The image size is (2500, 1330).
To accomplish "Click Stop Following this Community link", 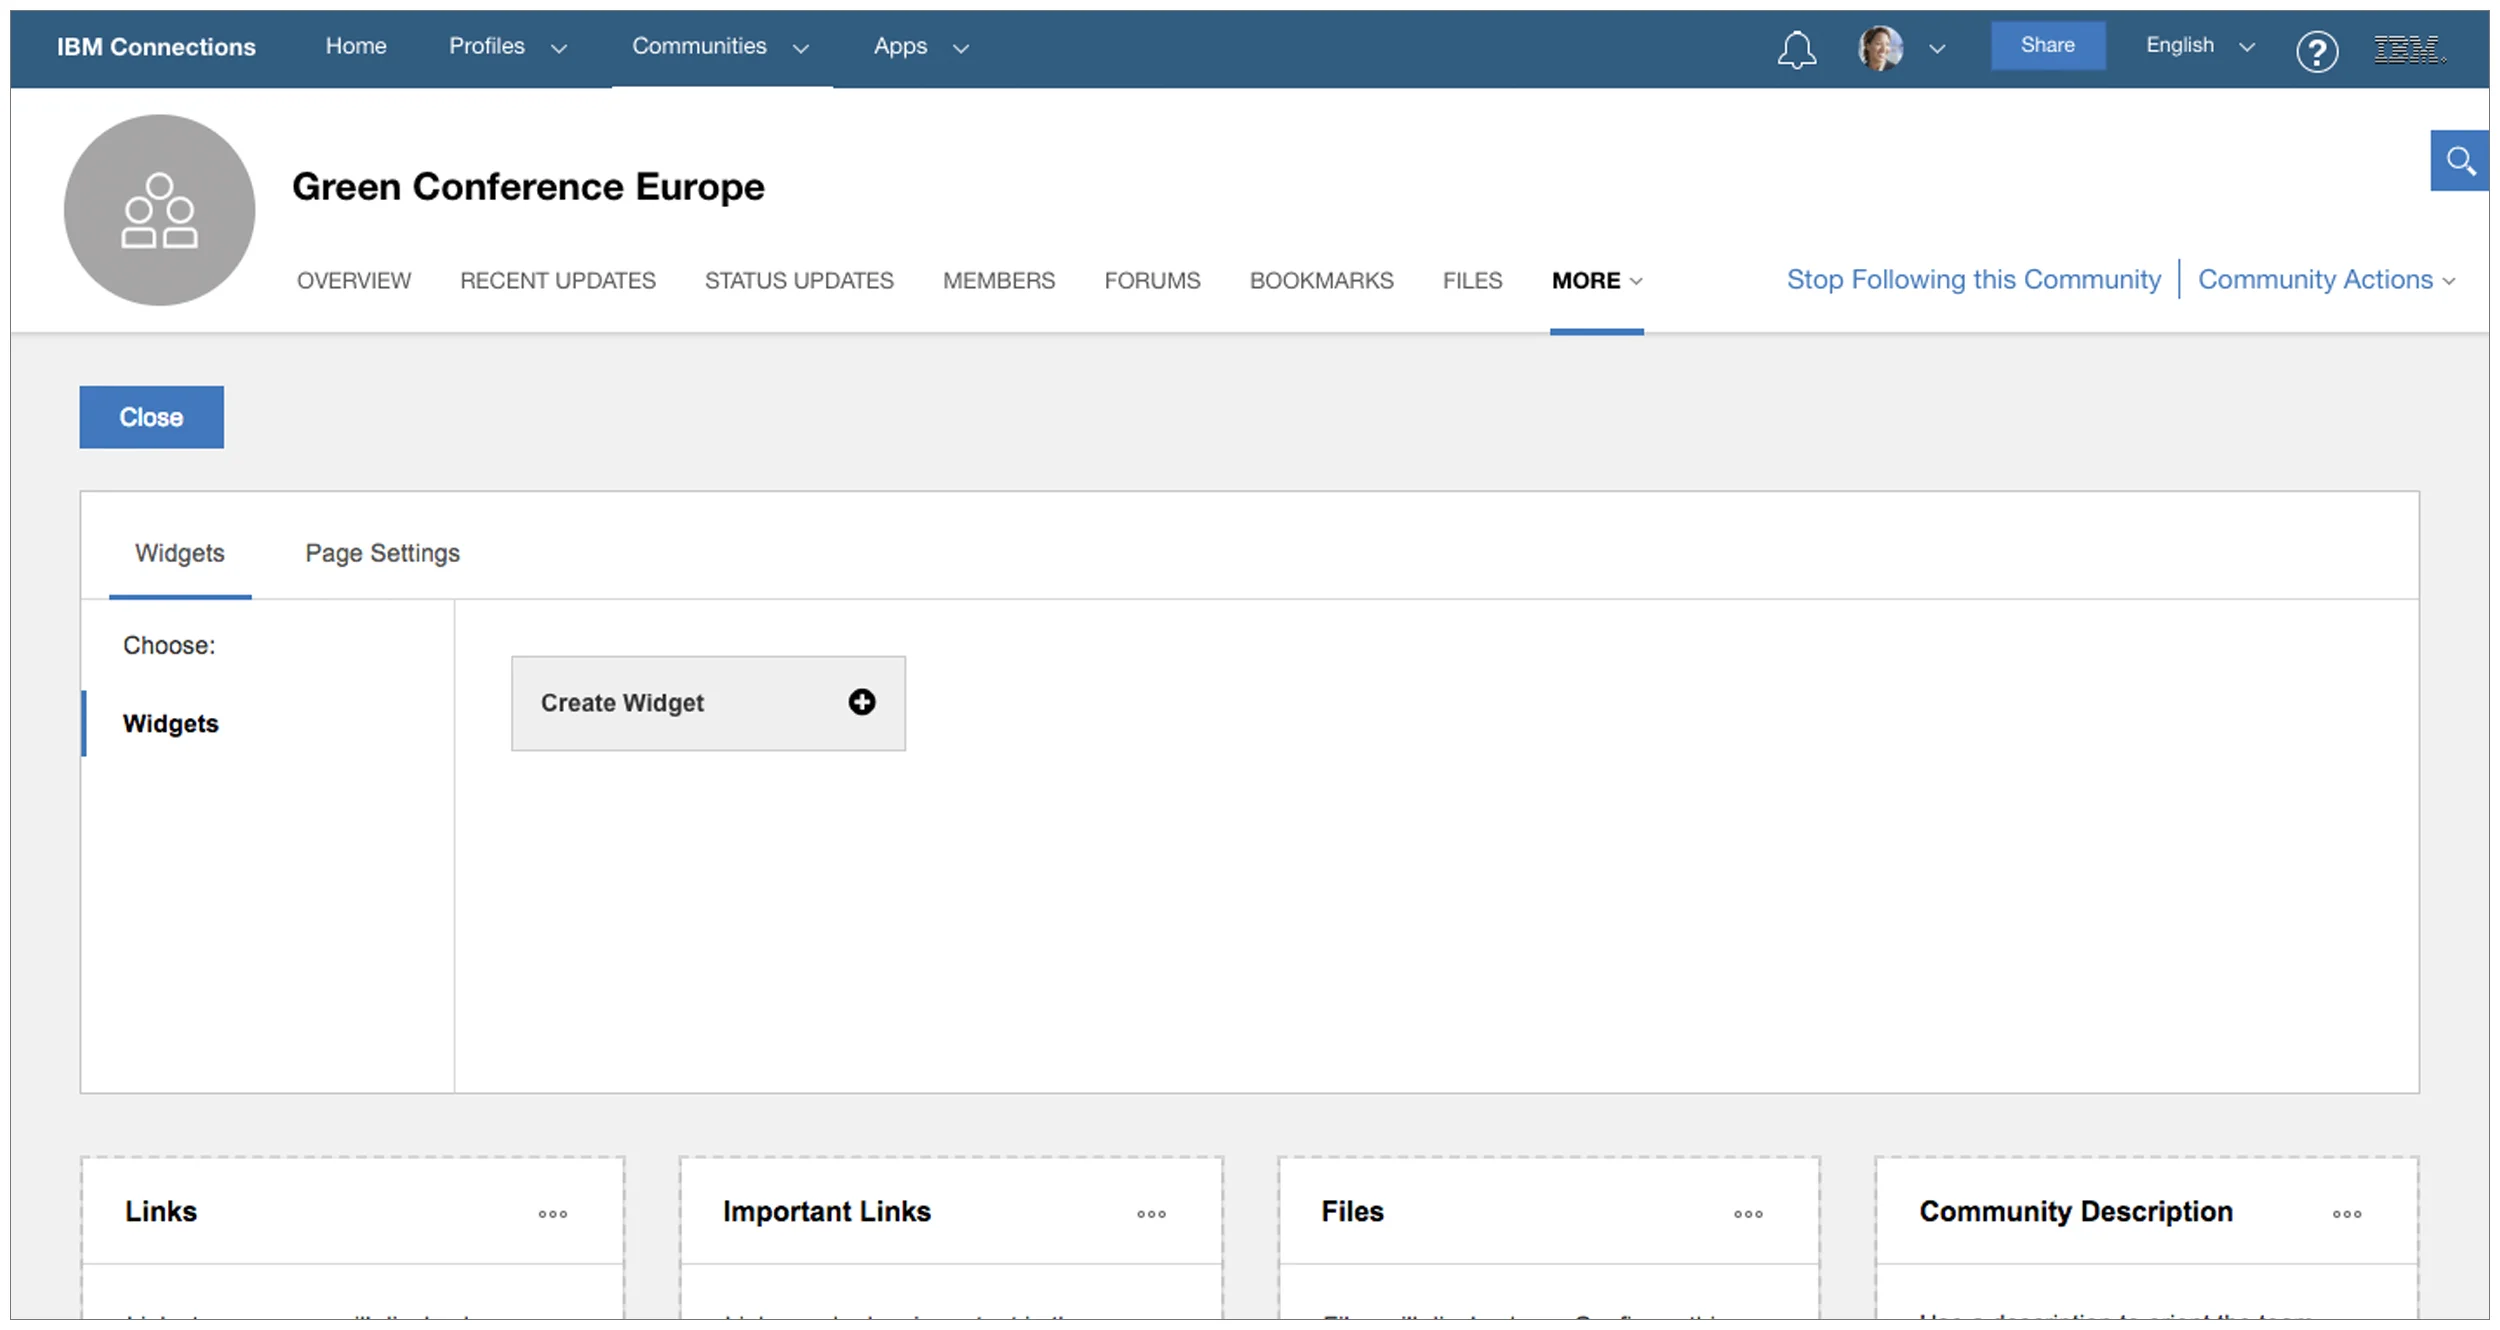I will pyautogui.click(x=1973, y=280).
